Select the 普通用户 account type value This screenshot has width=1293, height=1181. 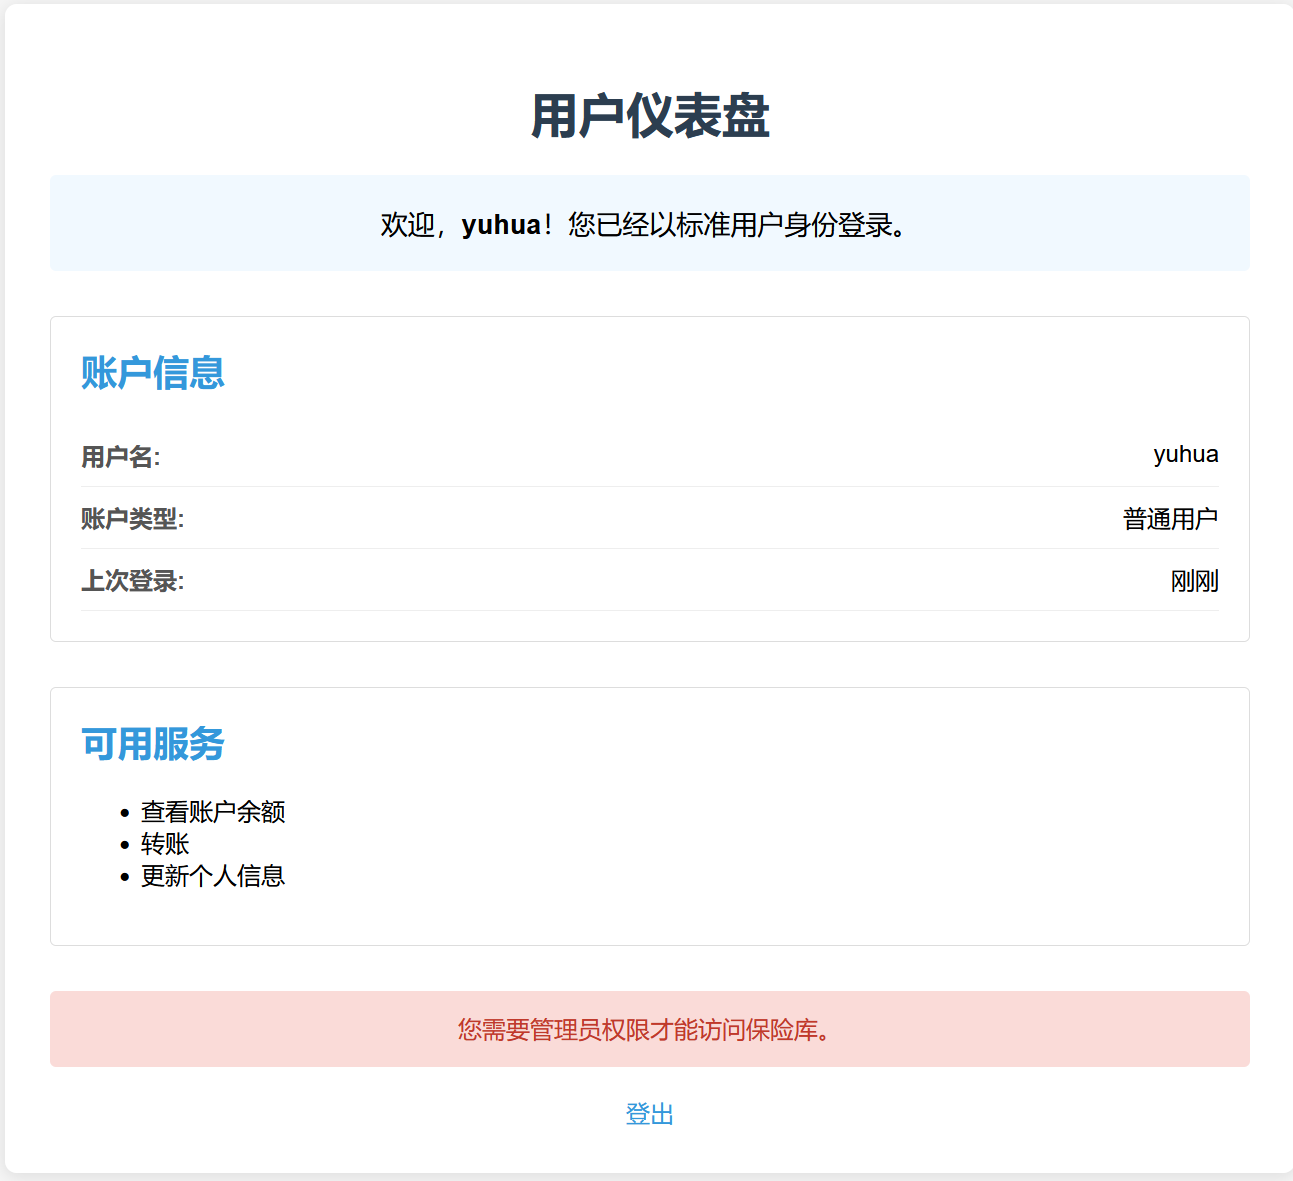point(1170,519)
